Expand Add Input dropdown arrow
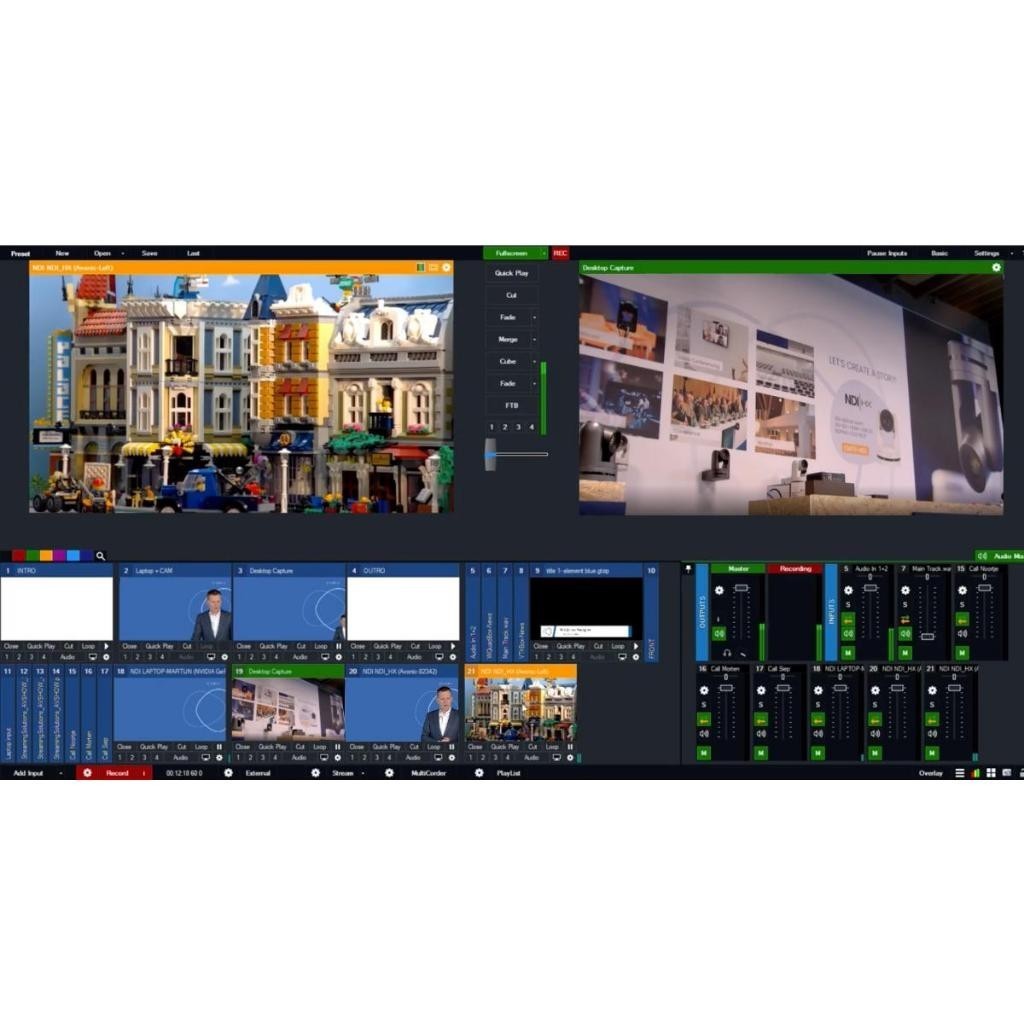The height and width of the screenshot is (1024, 1024). (61, 773)
